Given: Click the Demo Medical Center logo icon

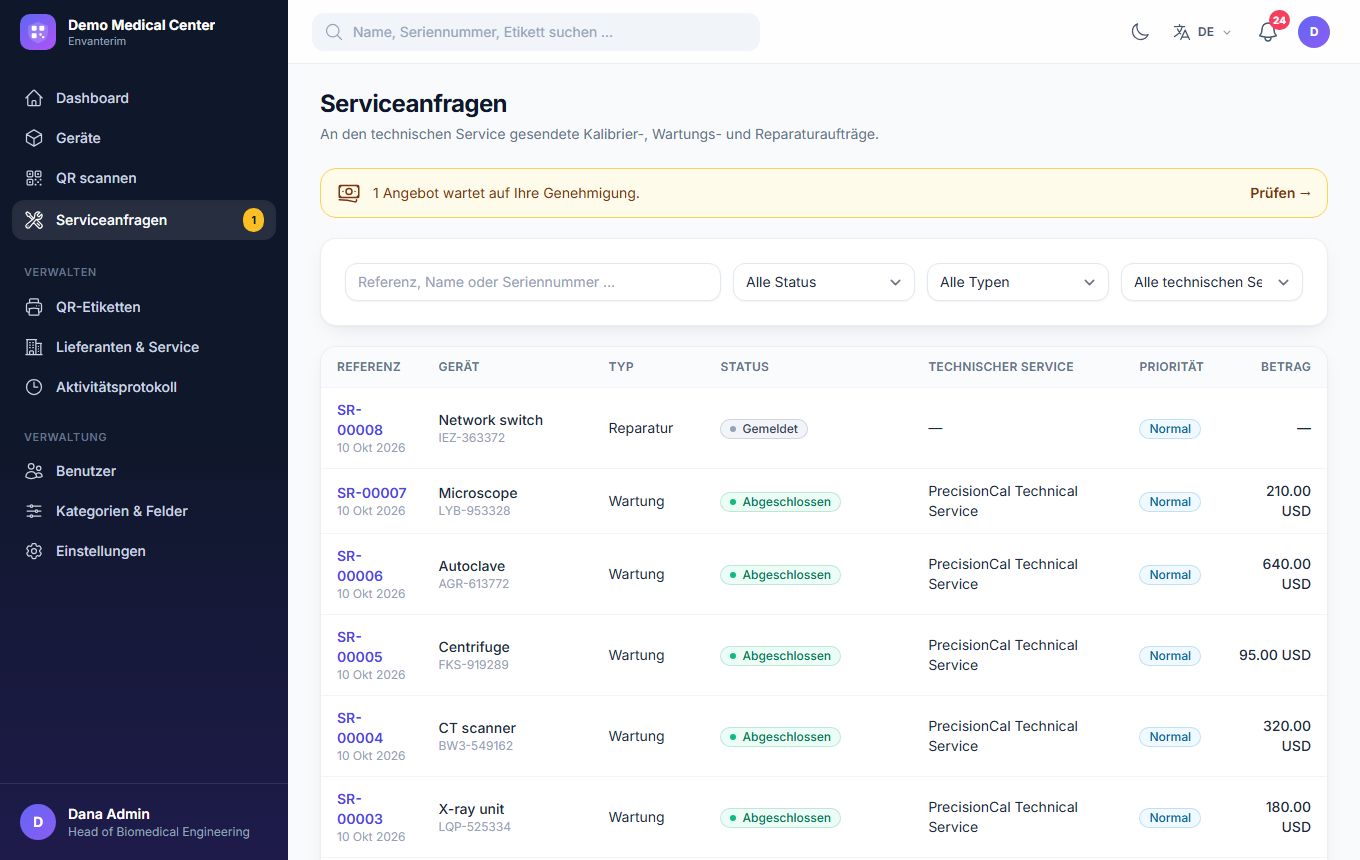Looking at the screenshot, I should (x=38, y=32).
